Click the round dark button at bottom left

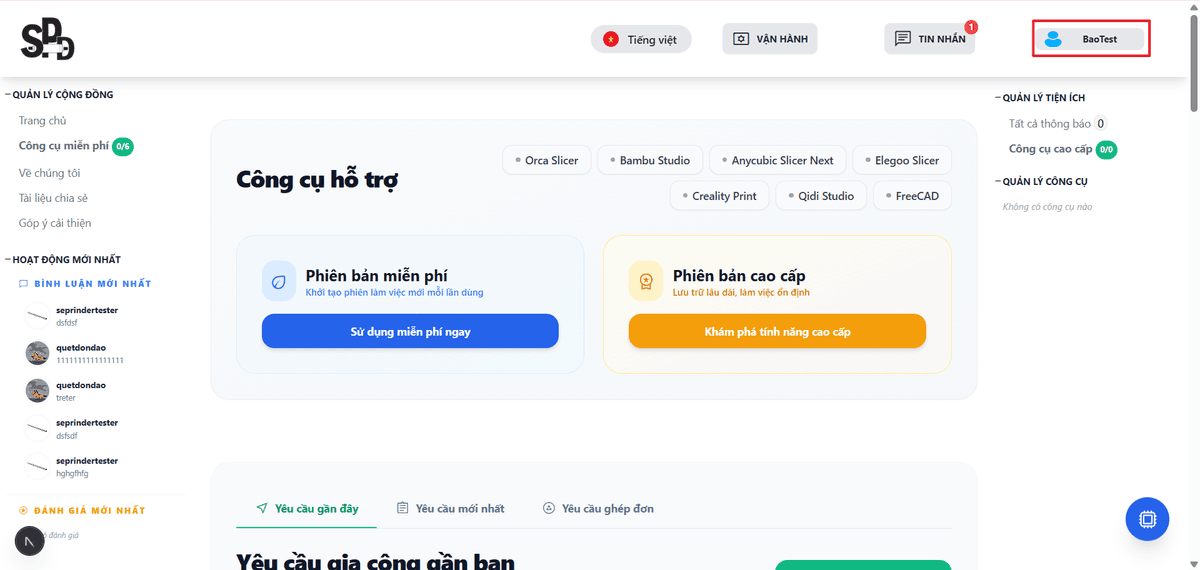[29, 541]
